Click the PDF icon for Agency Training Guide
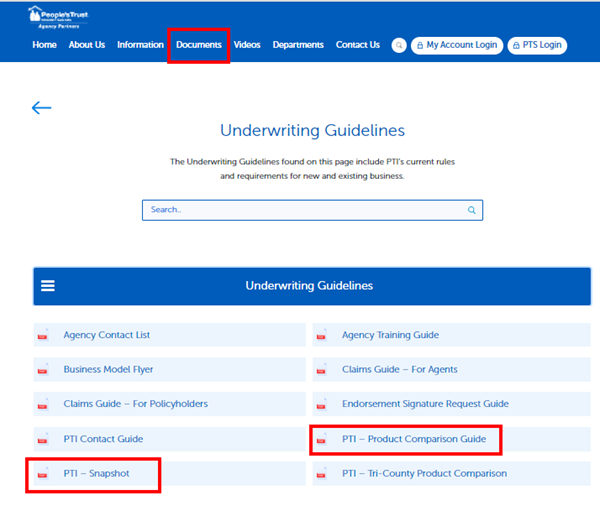 (x=321, y=335)
